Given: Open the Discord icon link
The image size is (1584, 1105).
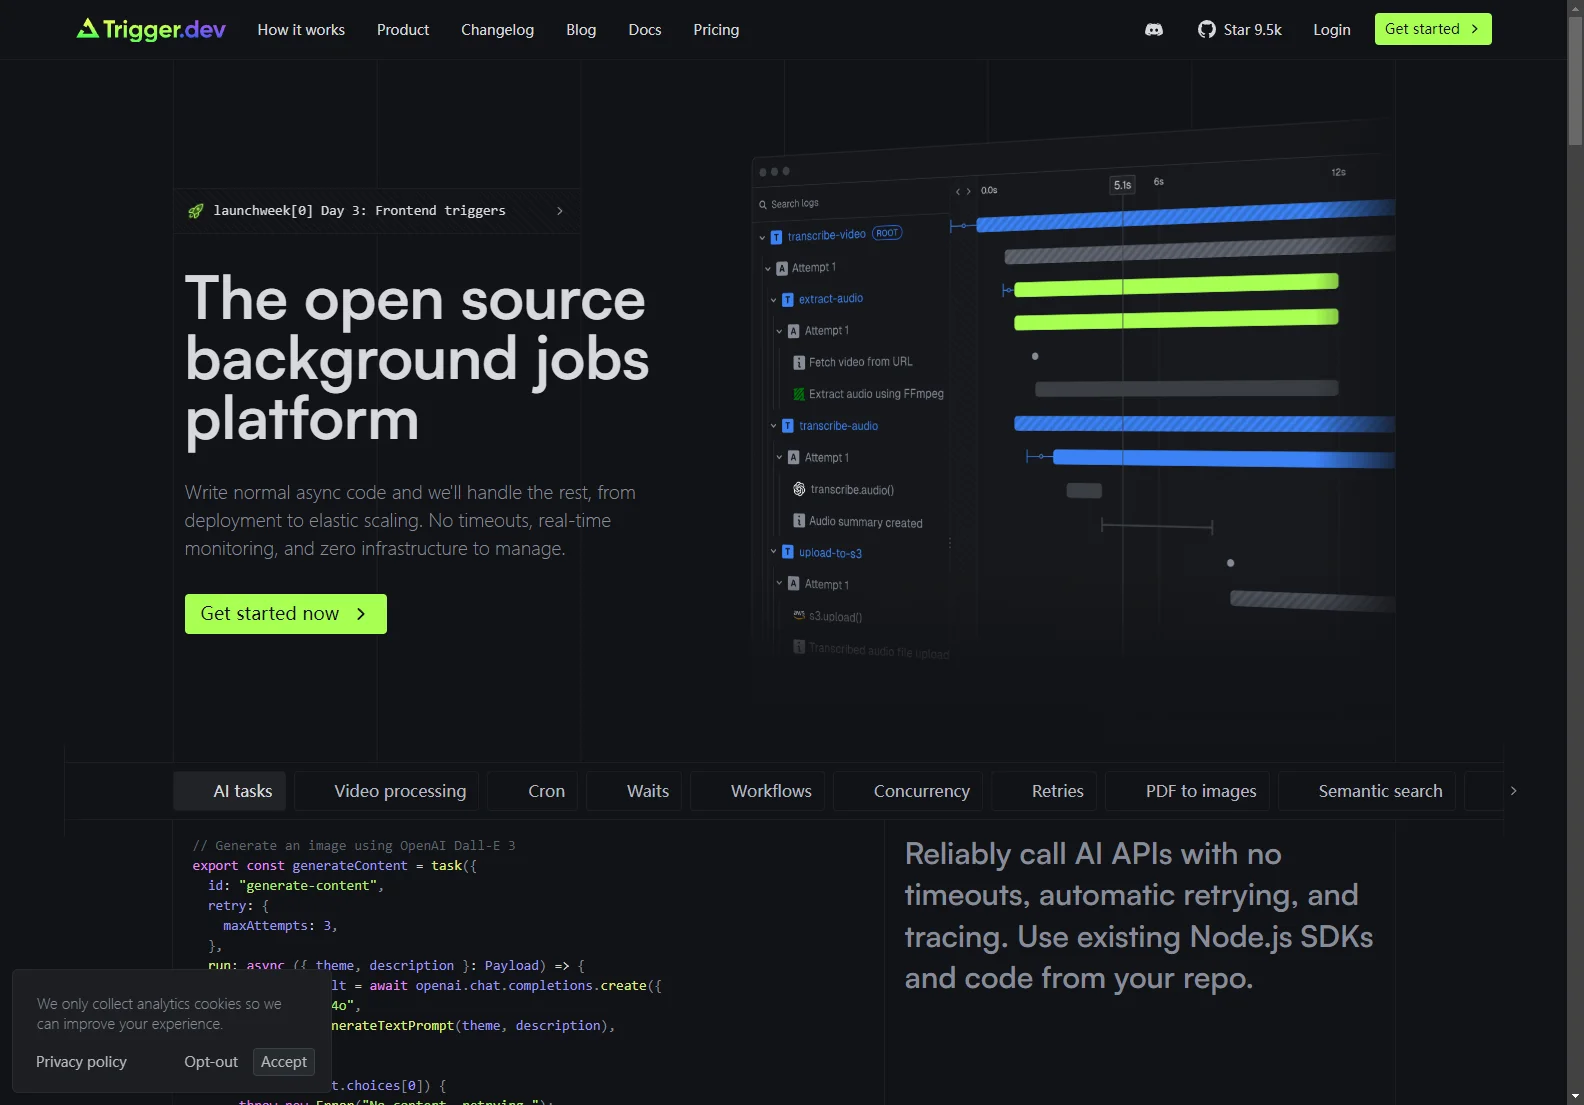Looking at the screenshot, I should tap(1154, 30).
